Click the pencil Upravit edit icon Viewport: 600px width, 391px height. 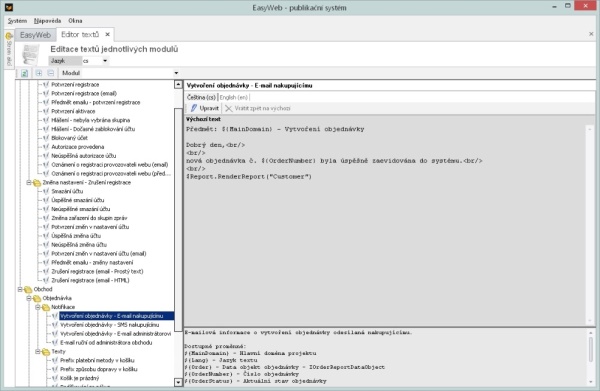coord(194,108)
